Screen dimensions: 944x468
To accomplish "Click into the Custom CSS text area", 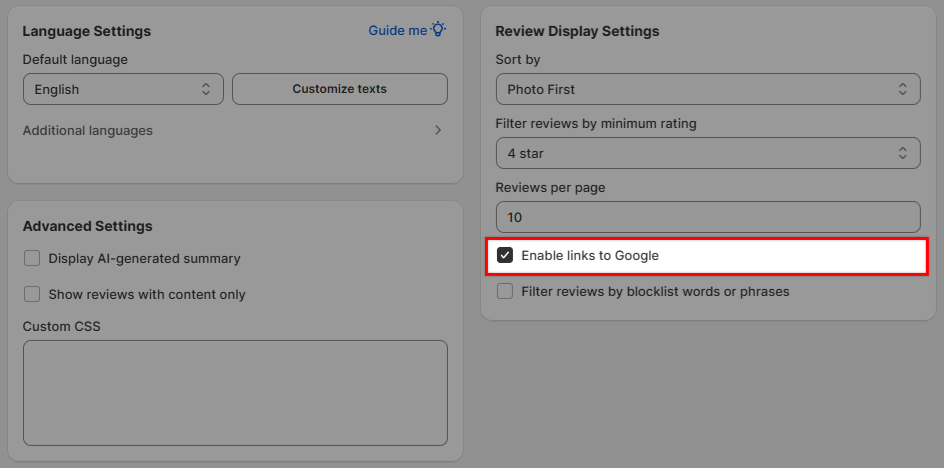I will (x=235, y=392).
